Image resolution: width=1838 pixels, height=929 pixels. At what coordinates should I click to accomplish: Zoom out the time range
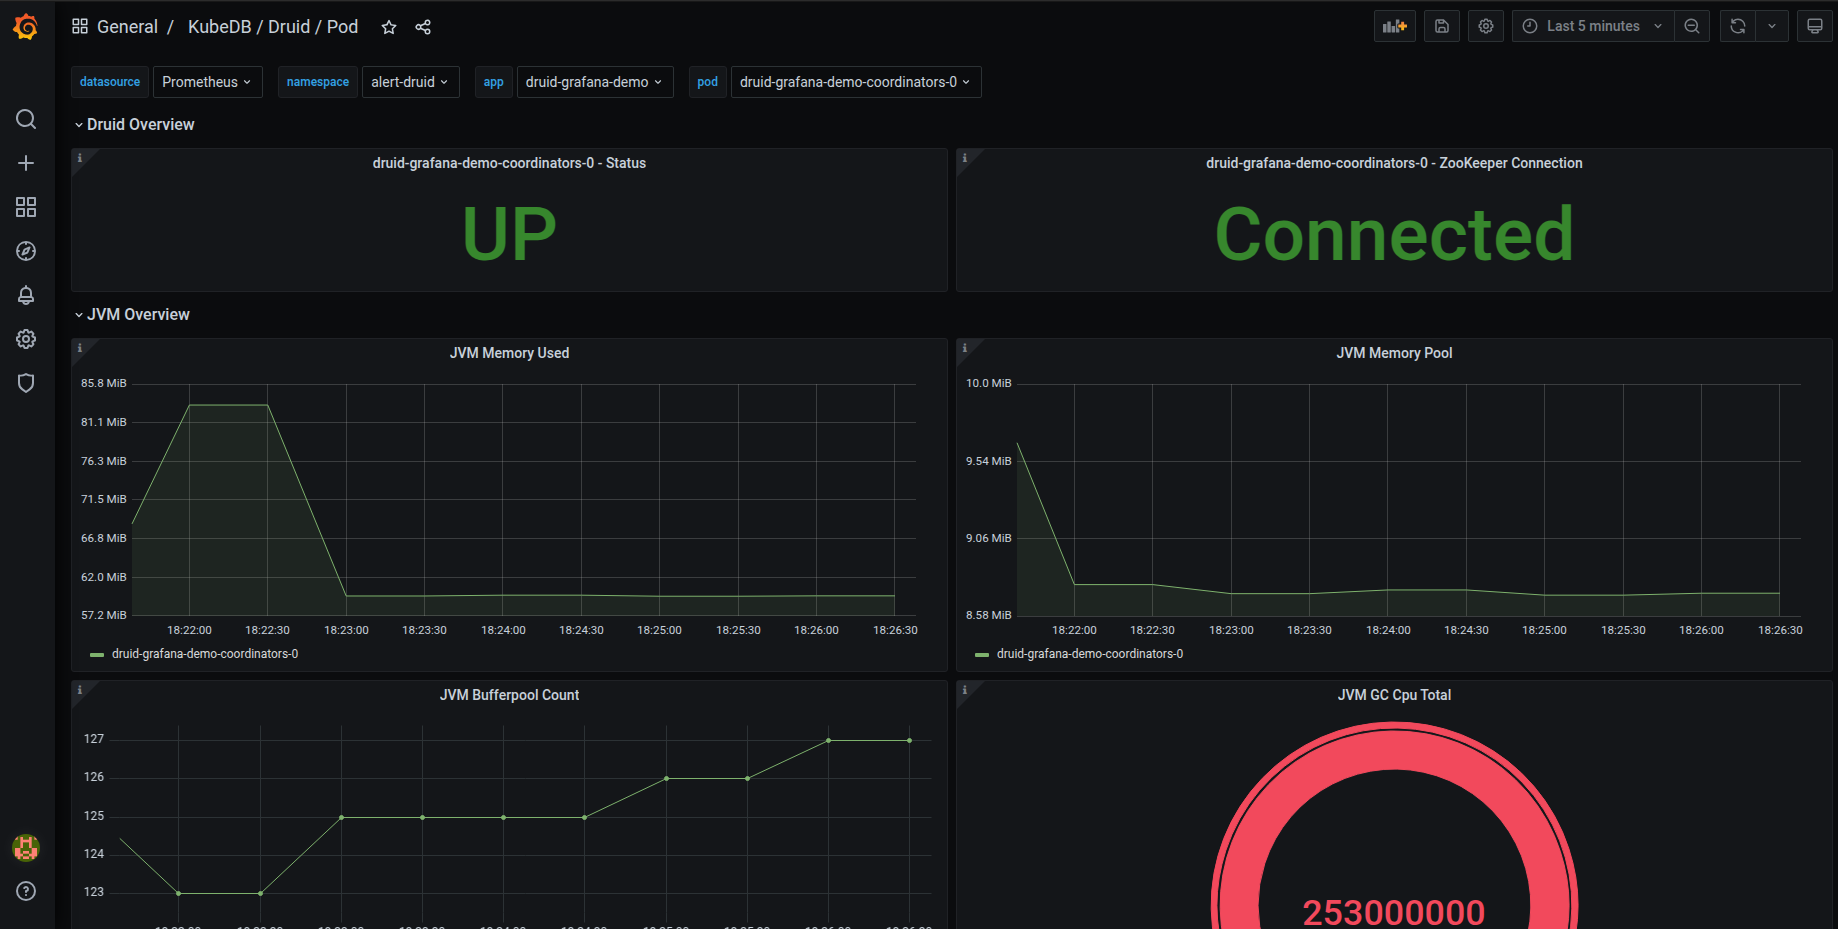[1692, 26]
